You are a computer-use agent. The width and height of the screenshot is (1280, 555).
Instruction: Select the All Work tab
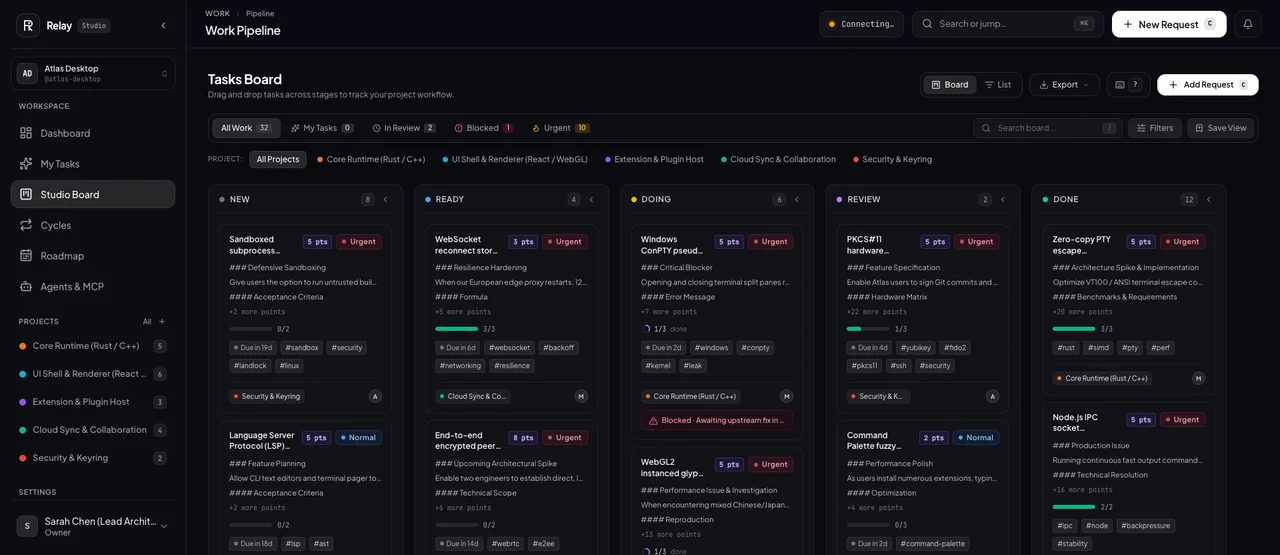[246, 128]
